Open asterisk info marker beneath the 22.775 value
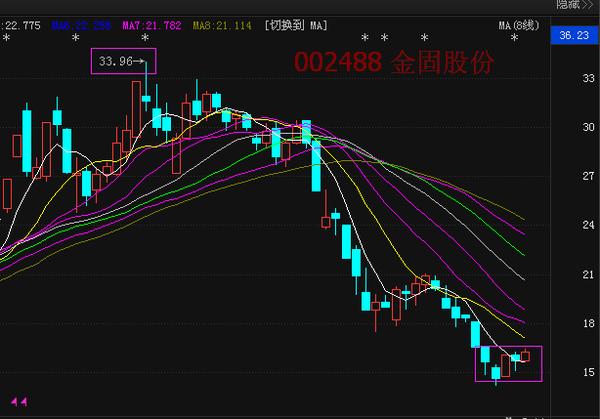 [6, 37]
